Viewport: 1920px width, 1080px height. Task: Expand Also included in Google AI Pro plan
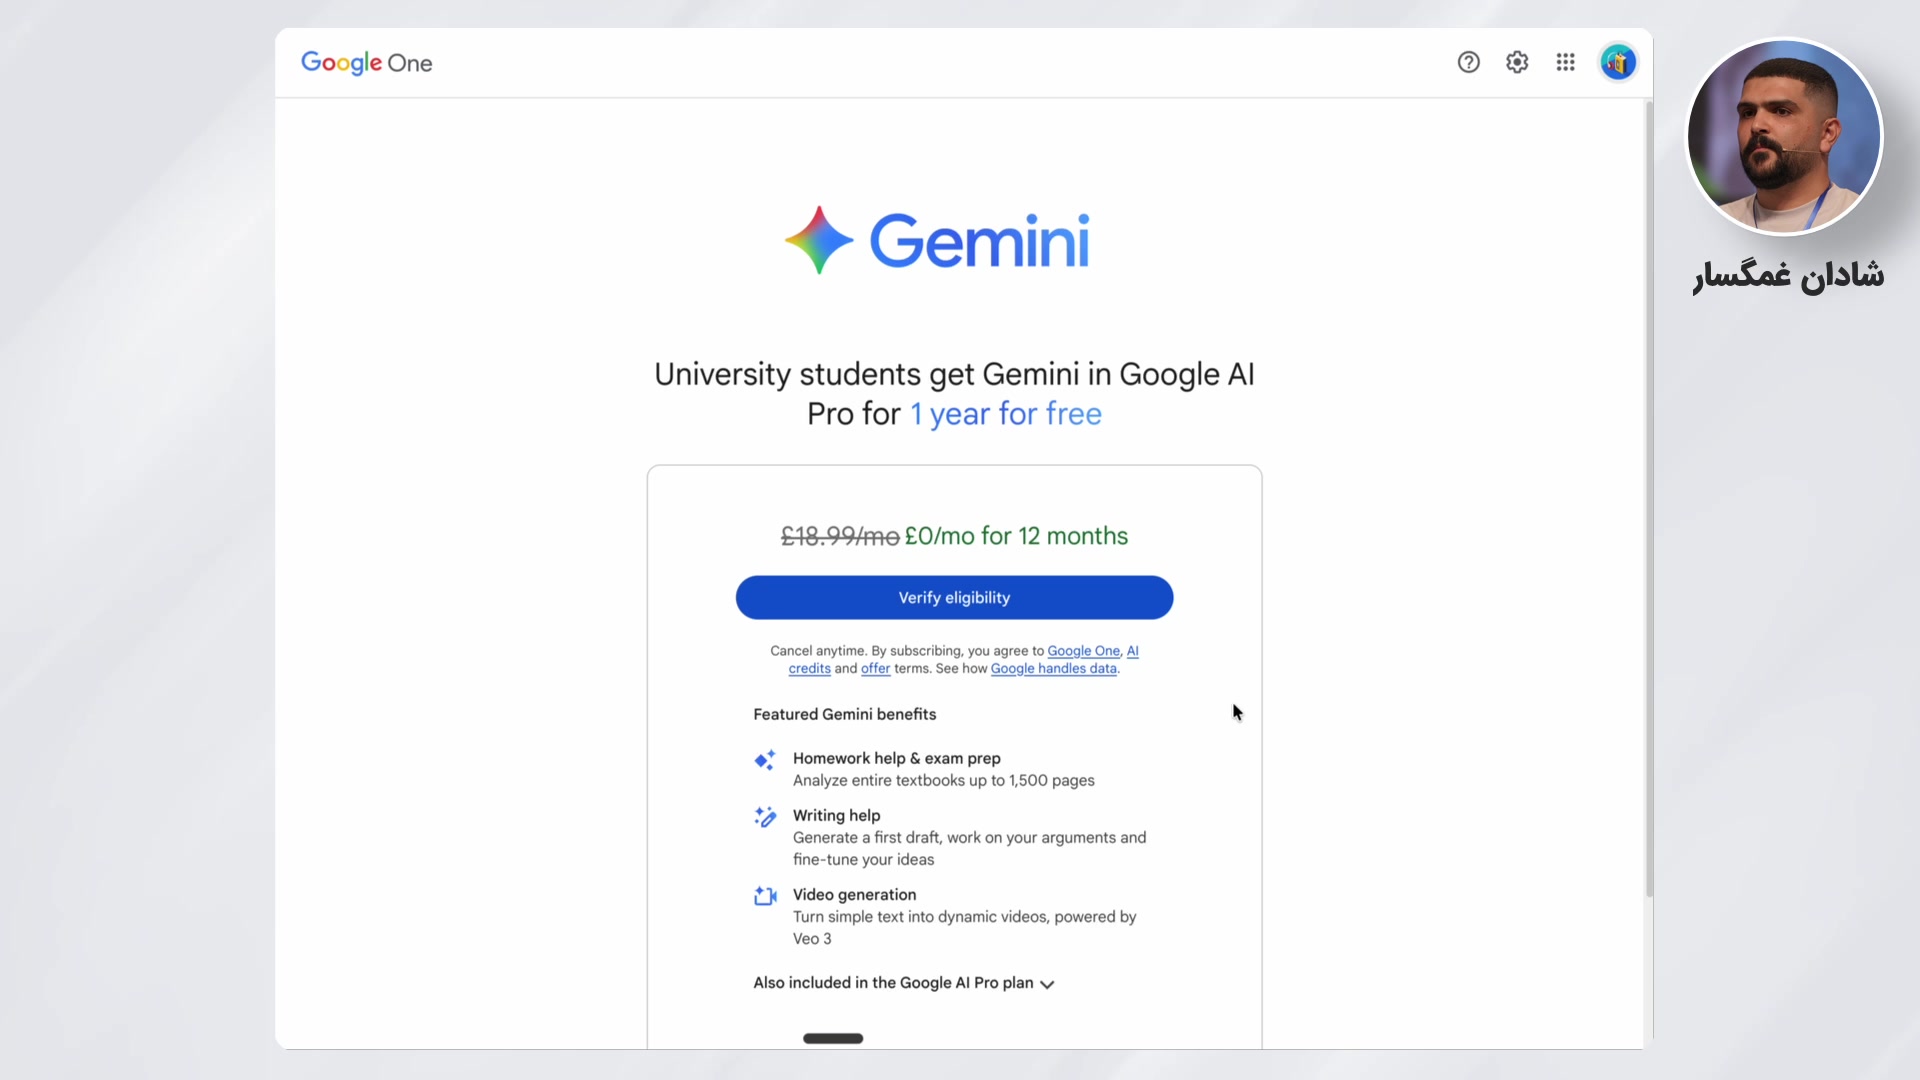pyautogui.click(x=893, y=983)
